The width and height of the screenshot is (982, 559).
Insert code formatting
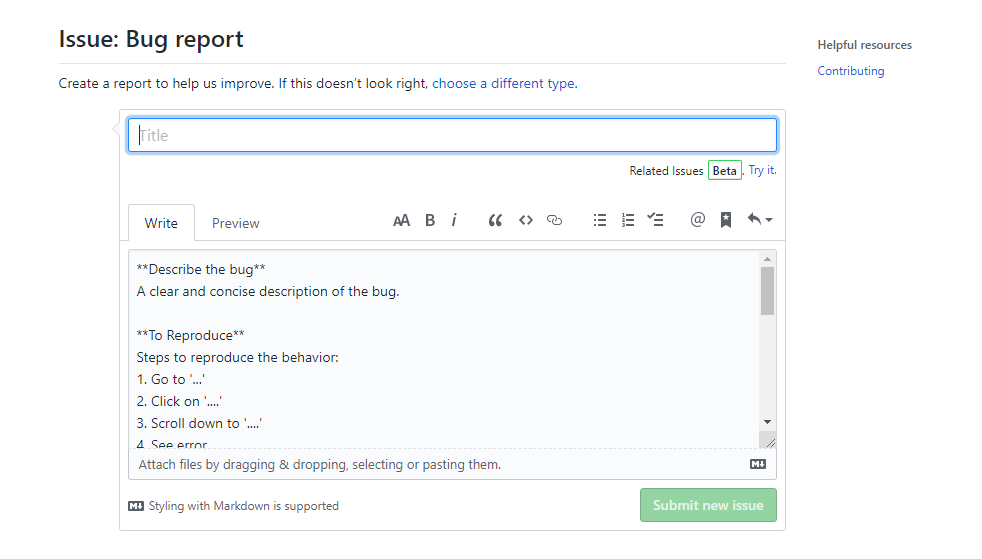pyautogui.click(x=525, y=220)
